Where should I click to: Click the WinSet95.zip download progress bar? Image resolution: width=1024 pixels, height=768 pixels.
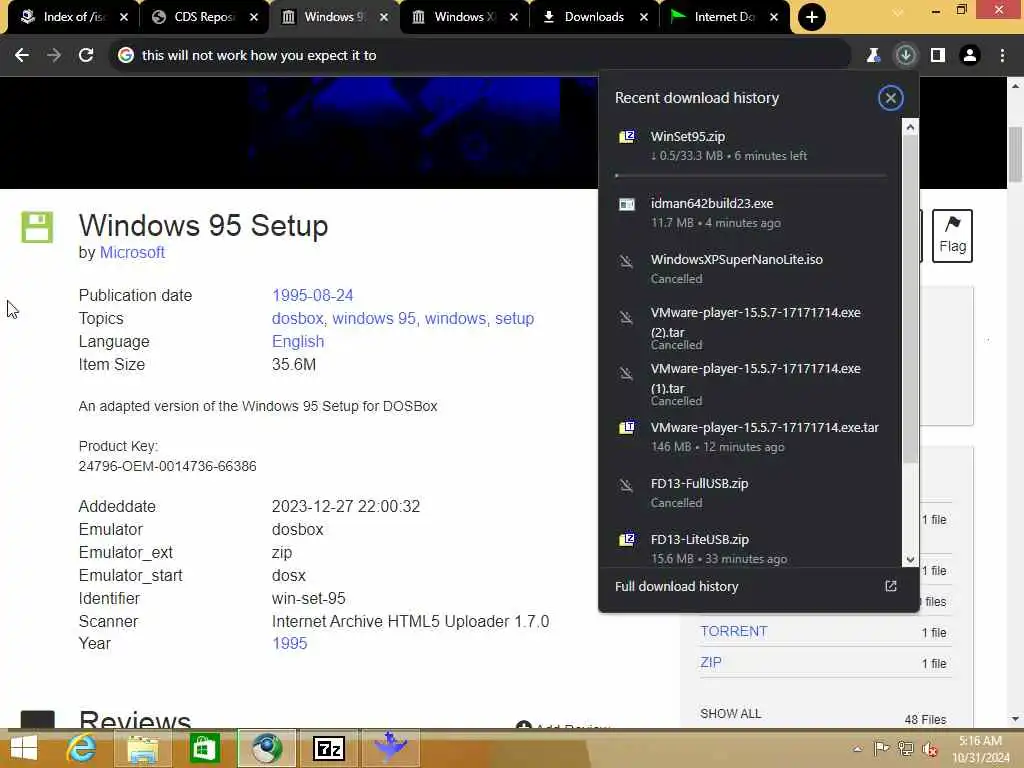(750, 176)
